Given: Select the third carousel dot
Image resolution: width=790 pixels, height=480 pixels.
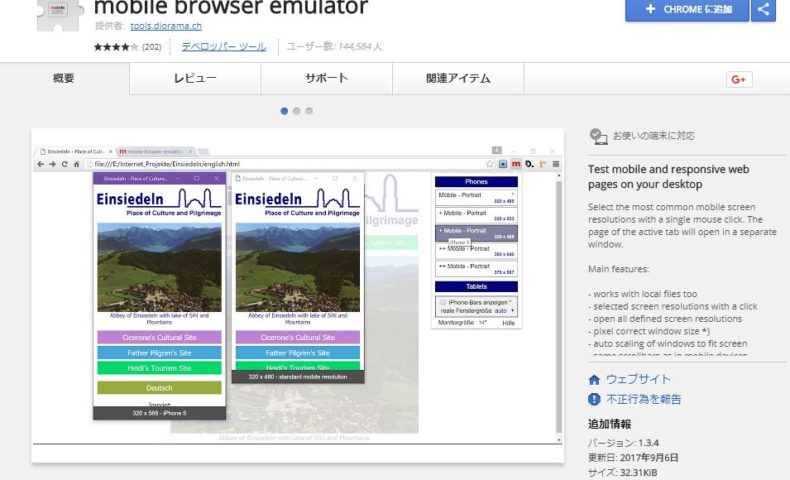Looking at the screenshot, I should (309, 111).
